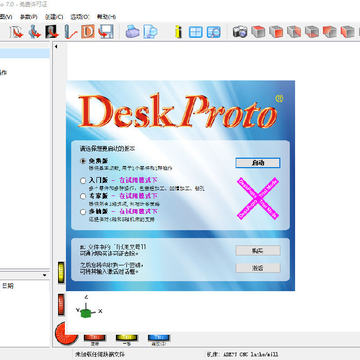Click the DeskProto logo on the splash dialog

[178, 112]
